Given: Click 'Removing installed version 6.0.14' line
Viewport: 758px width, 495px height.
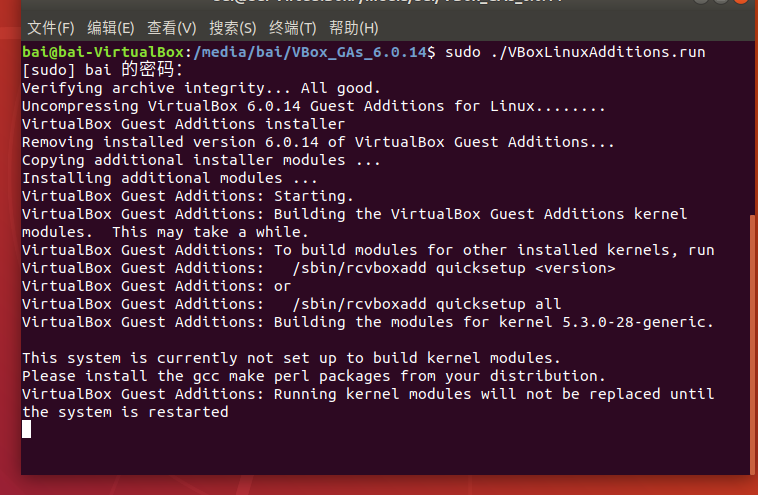Looking at the screenshot, I should [318, 142].
